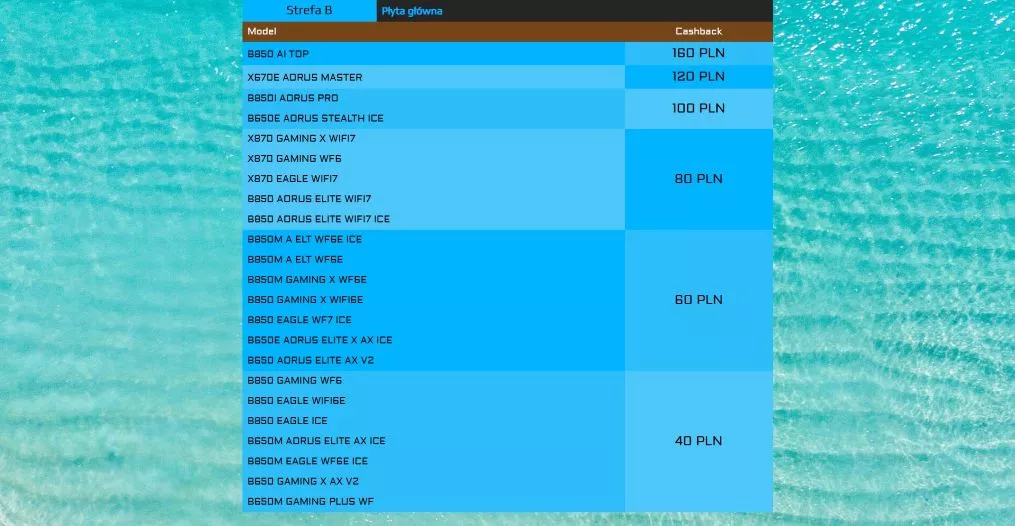Select the B650E AORUS STEALTH ICE row

(x=434, y=118)
